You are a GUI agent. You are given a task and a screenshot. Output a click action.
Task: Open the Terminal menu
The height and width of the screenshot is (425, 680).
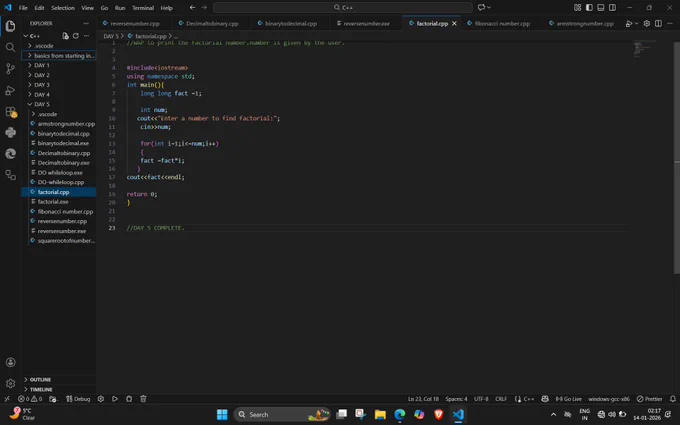point(143,8)
